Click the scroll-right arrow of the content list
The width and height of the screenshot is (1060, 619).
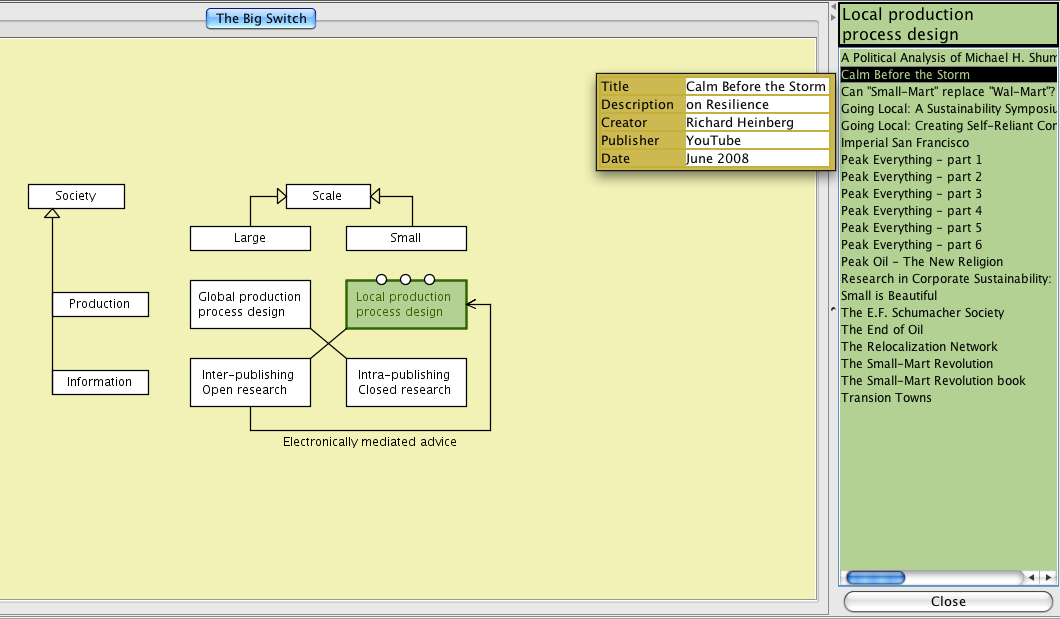click(x=1048, y=577)
